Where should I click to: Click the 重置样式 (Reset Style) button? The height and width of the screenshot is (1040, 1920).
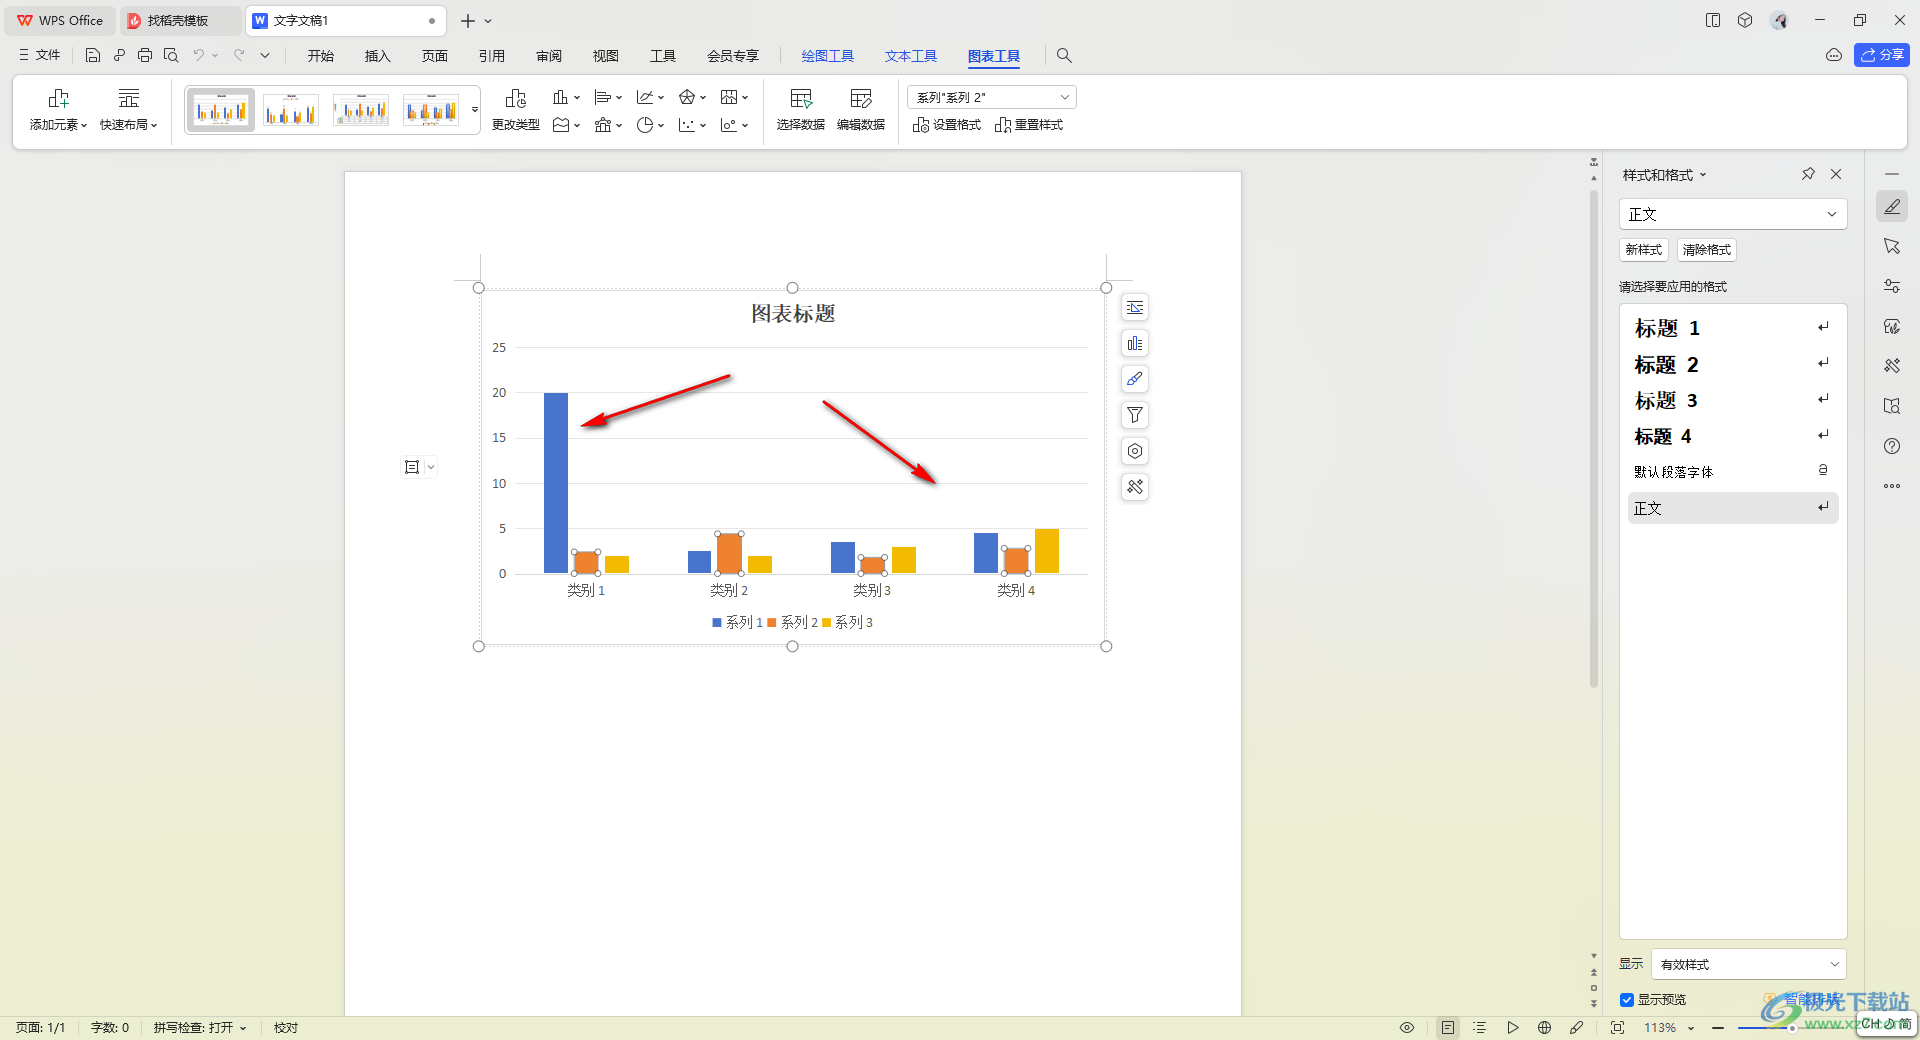pyautogui.click(x=1029, y=125)
